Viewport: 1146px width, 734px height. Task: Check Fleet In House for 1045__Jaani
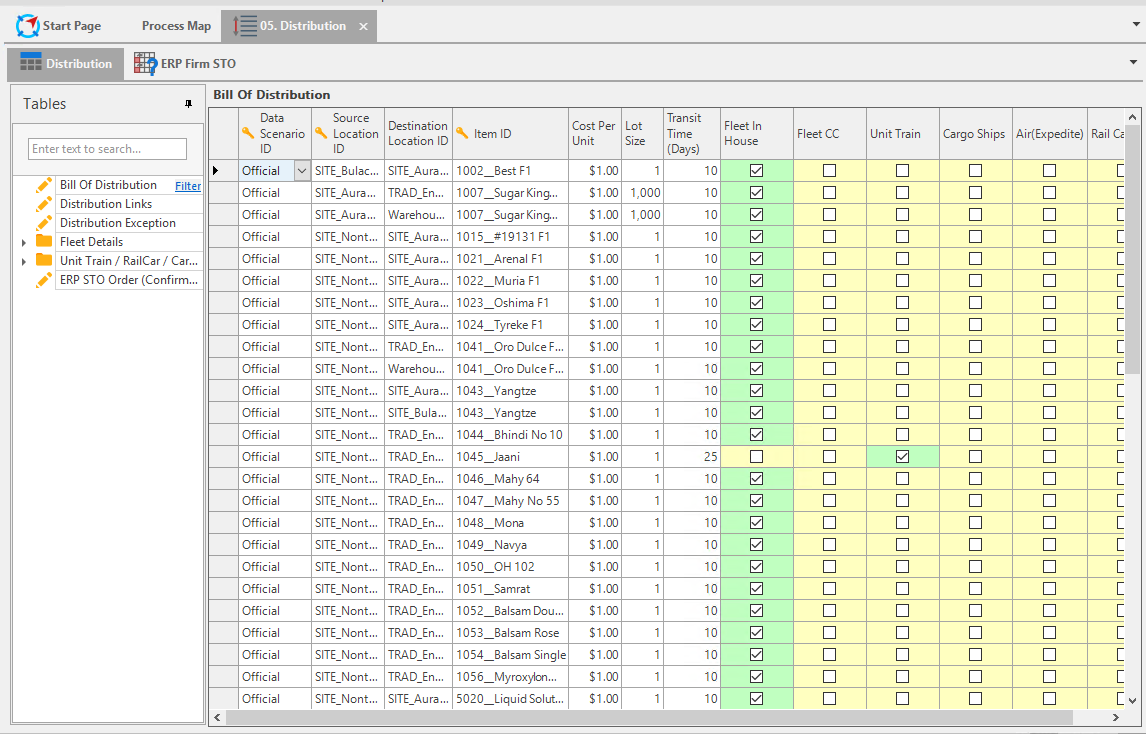pos(756,456)
